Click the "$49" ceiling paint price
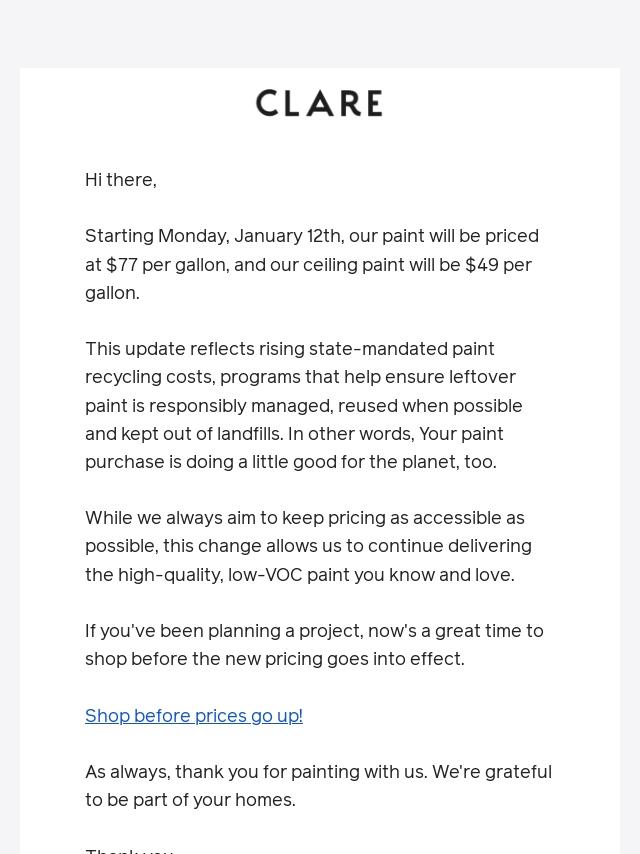 [x=482, y=265]
